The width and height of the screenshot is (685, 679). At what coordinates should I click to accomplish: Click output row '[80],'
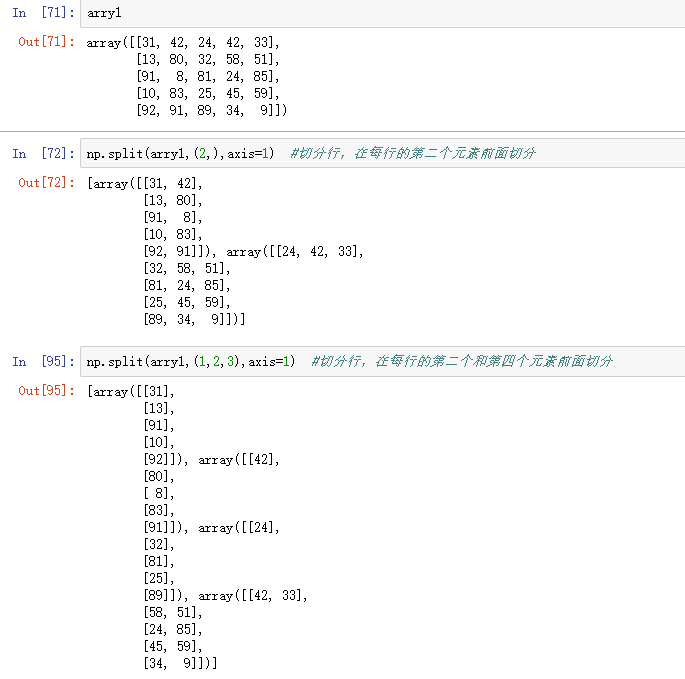(x=159, y=476)
